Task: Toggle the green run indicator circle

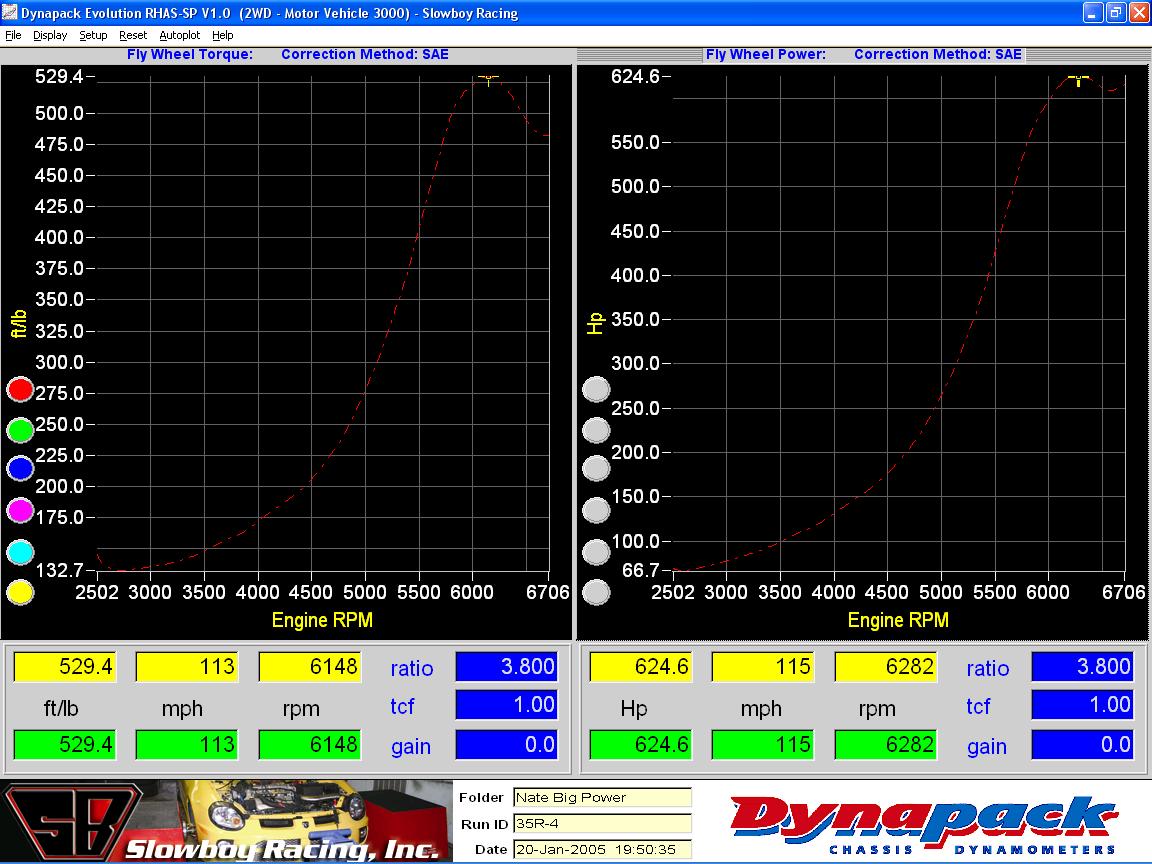Action: click(20, 429)
